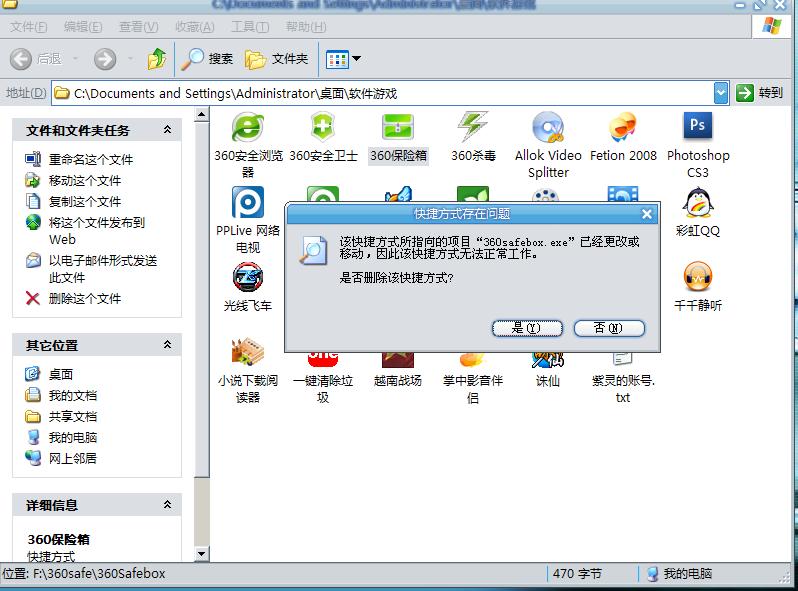
Task: Collapse the 其它位置 panel
Action: (167, 345)
